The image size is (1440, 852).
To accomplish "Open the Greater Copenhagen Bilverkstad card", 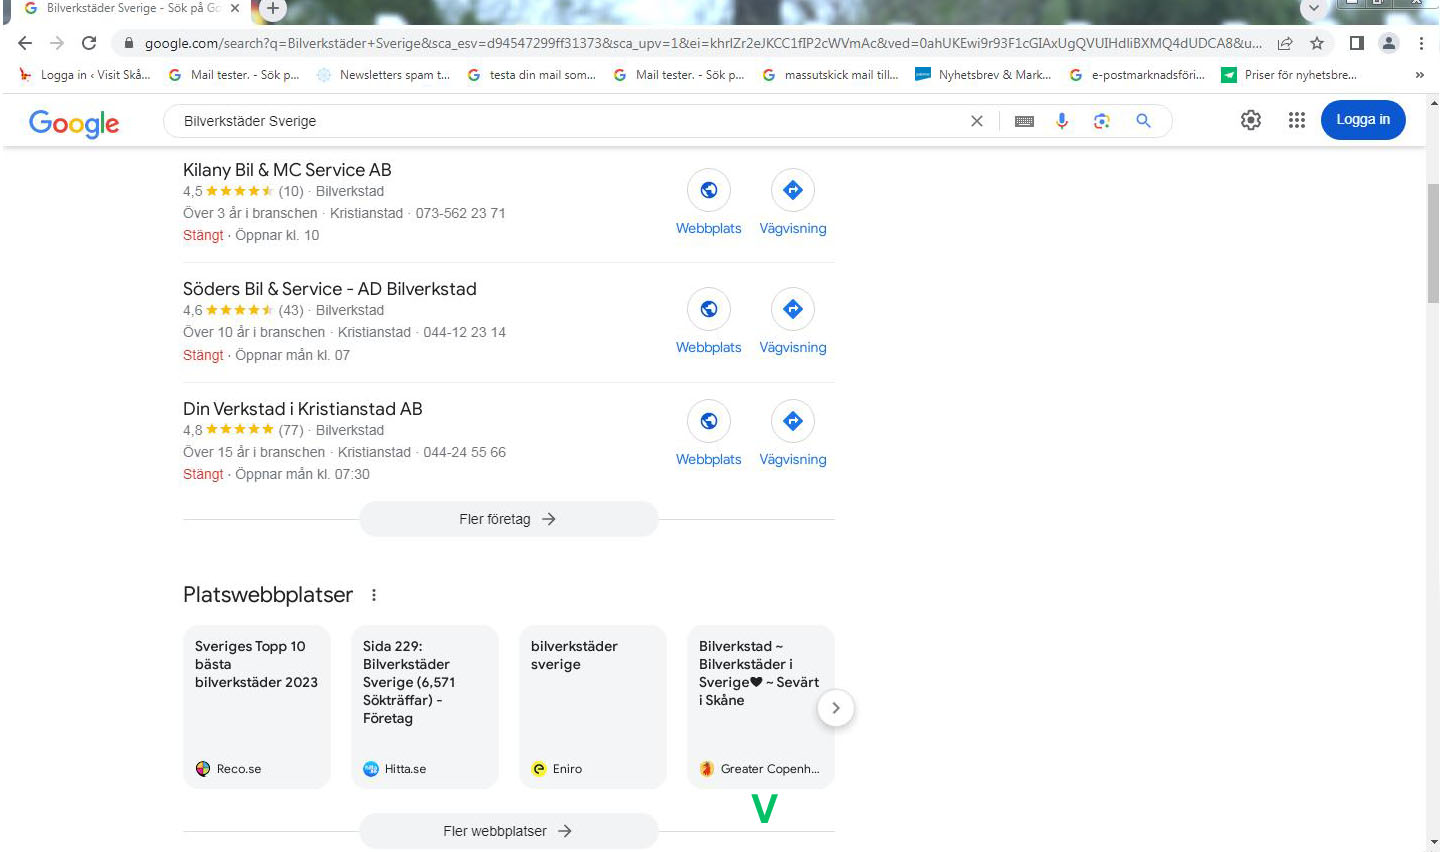I will point(761,707).
